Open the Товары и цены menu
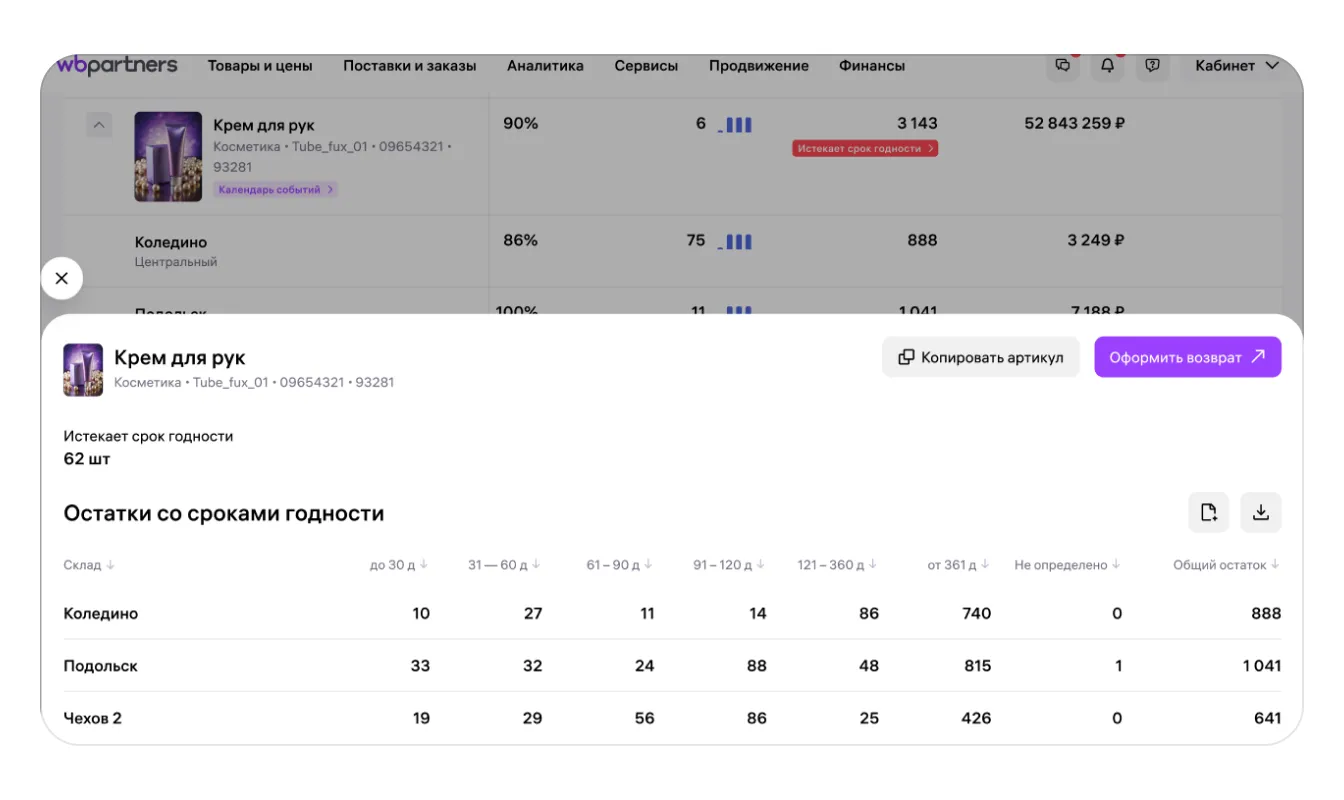The height and width of the screenshot is (800, 1344). (x=260, y=66)
